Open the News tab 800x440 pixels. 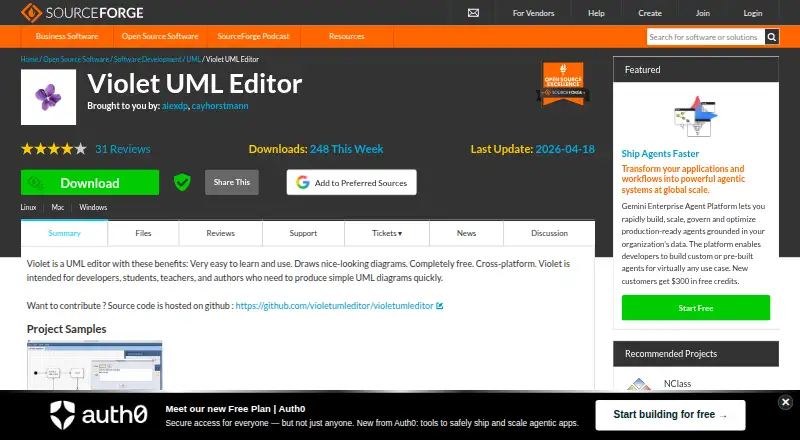[x=466, y=233]
